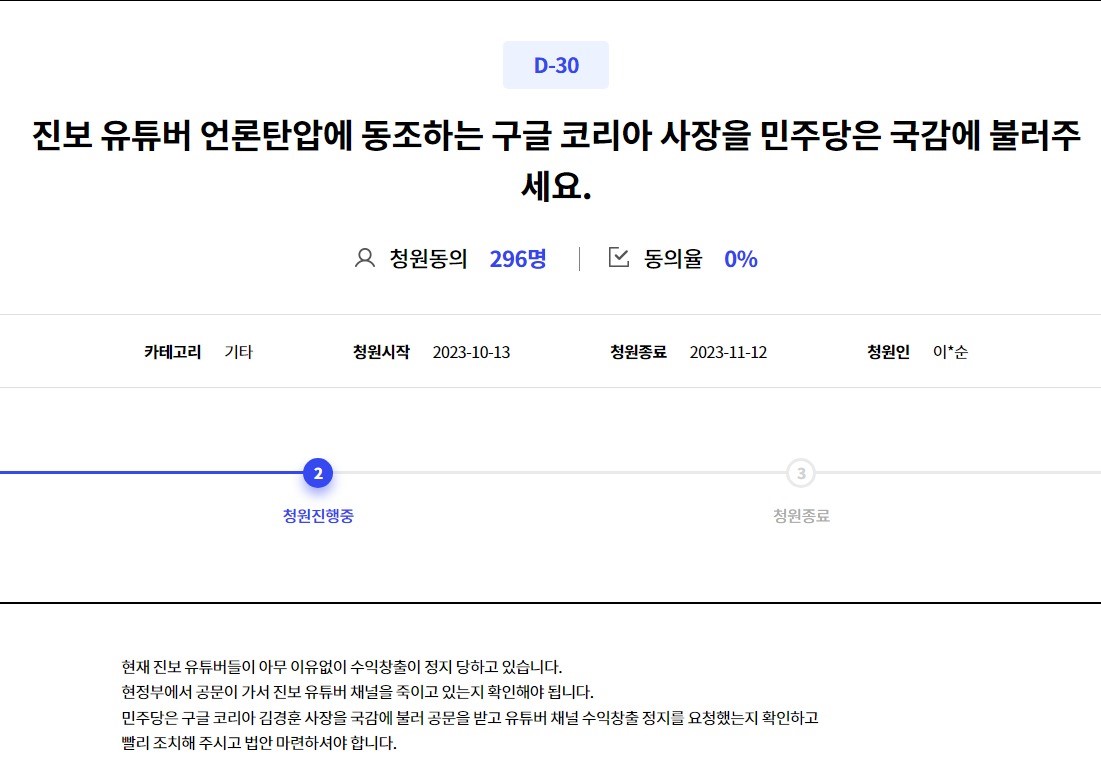This screenshot has width=1101, height=775.
Task: Click the start date 2023-10-13
Action: pos(471,352)
